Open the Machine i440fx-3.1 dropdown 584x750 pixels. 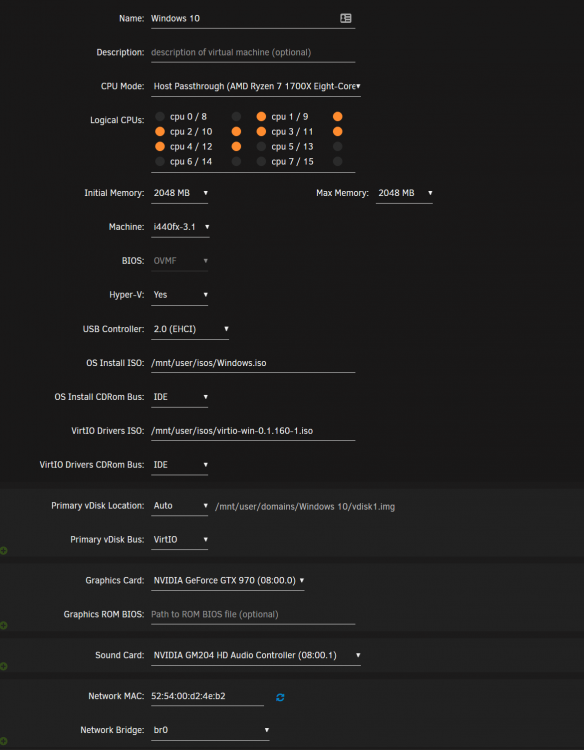[x=180, y=227]
